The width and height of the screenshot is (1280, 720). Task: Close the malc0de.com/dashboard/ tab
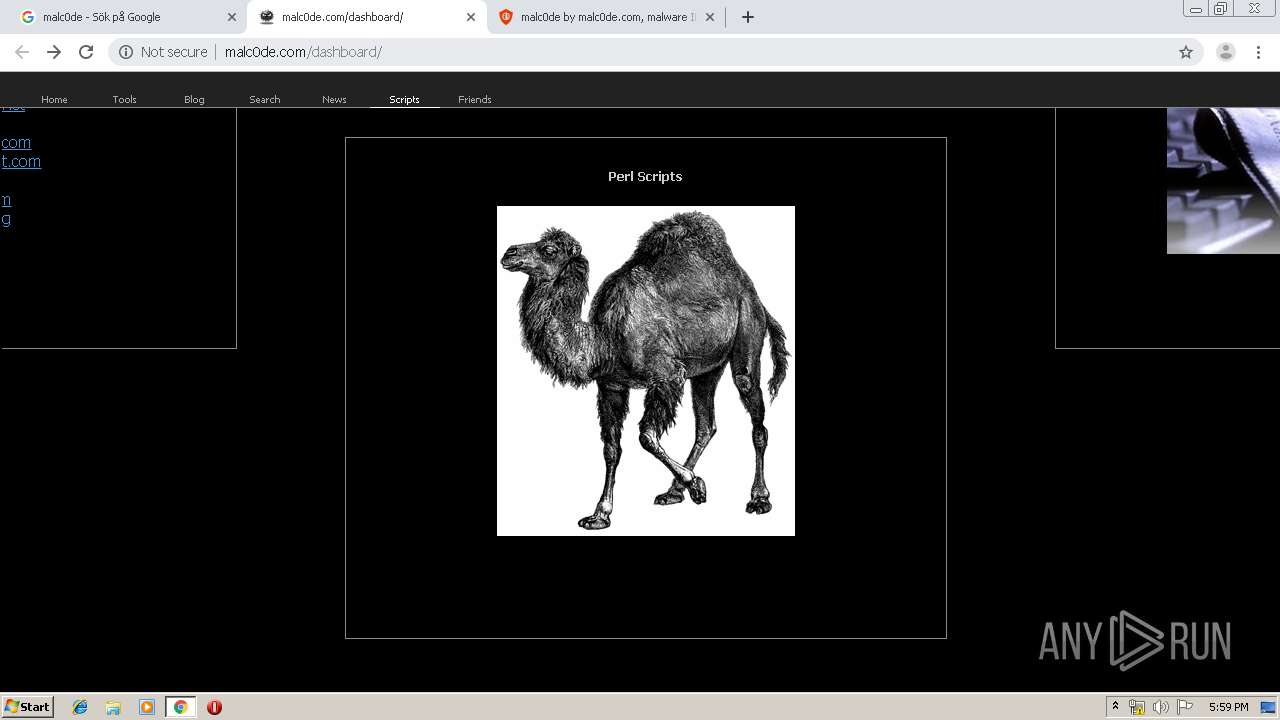(x=471, y=17)
